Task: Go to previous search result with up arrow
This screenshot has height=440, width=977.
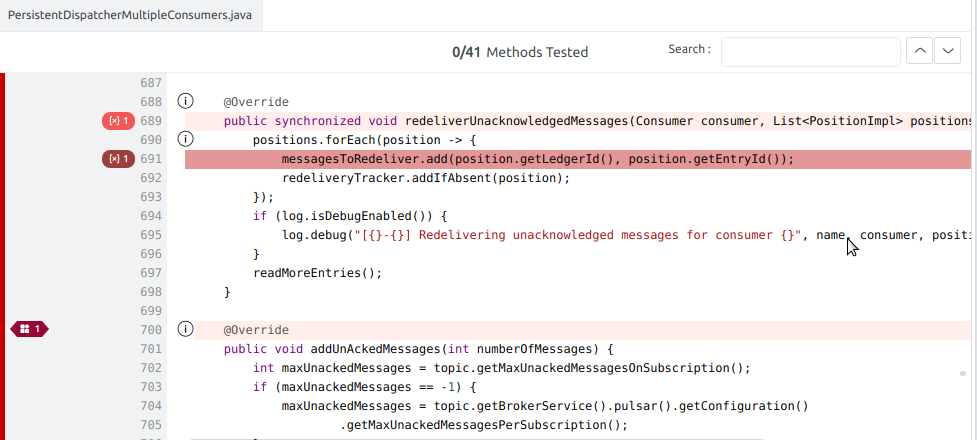Action: click(x=918, y=52)
